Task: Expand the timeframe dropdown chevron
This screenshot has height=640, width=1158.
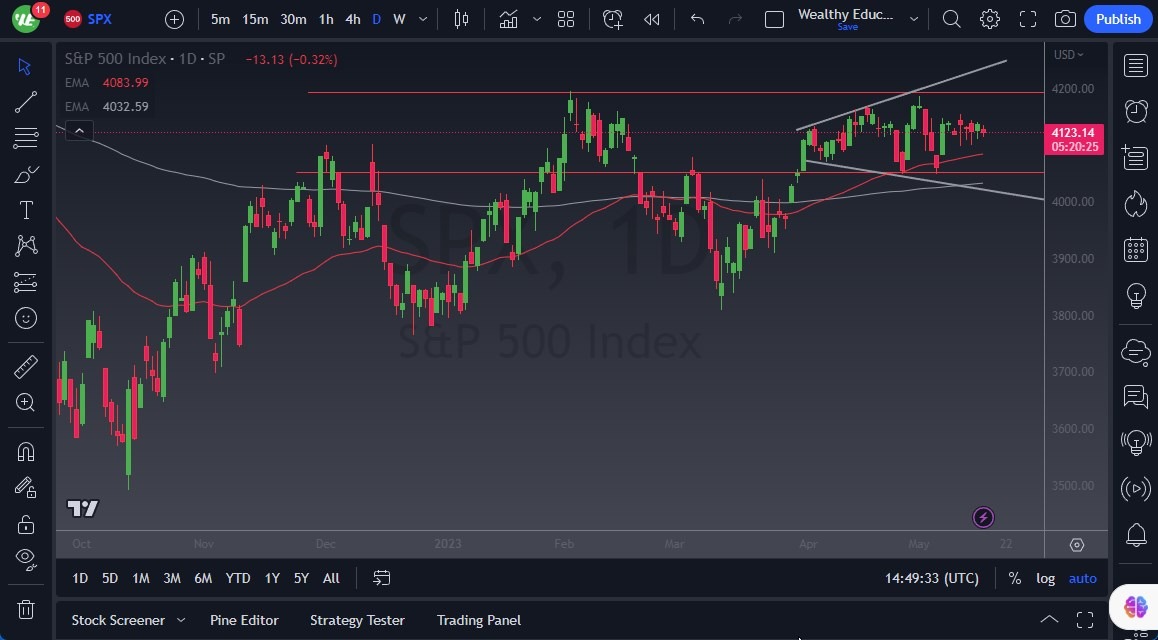Action: click(423, 19)
